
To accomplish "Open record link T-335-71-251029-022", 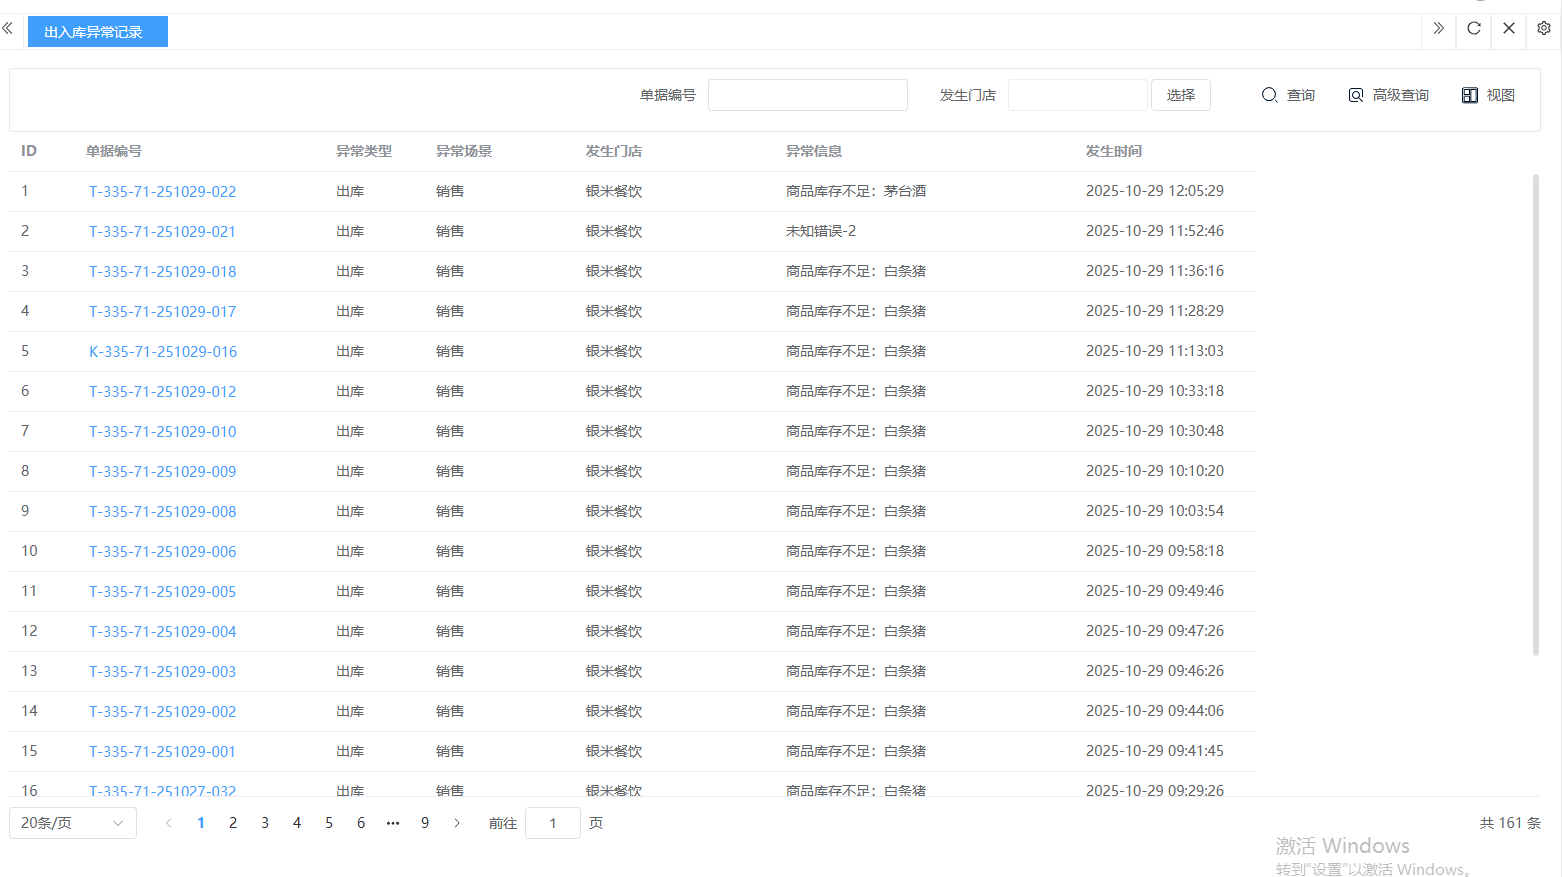I will point(162,192).
